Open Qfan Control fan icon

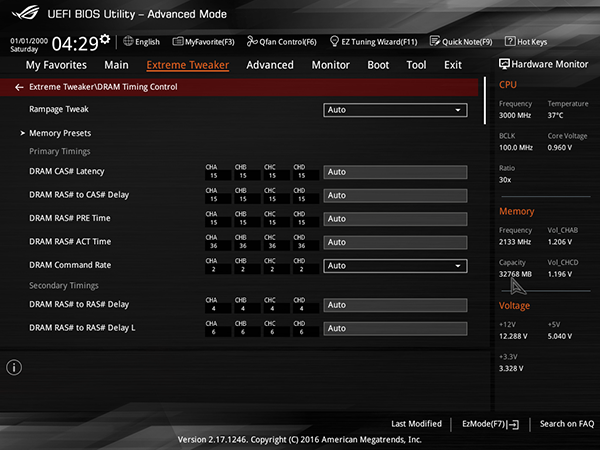(x=252, y=41)
